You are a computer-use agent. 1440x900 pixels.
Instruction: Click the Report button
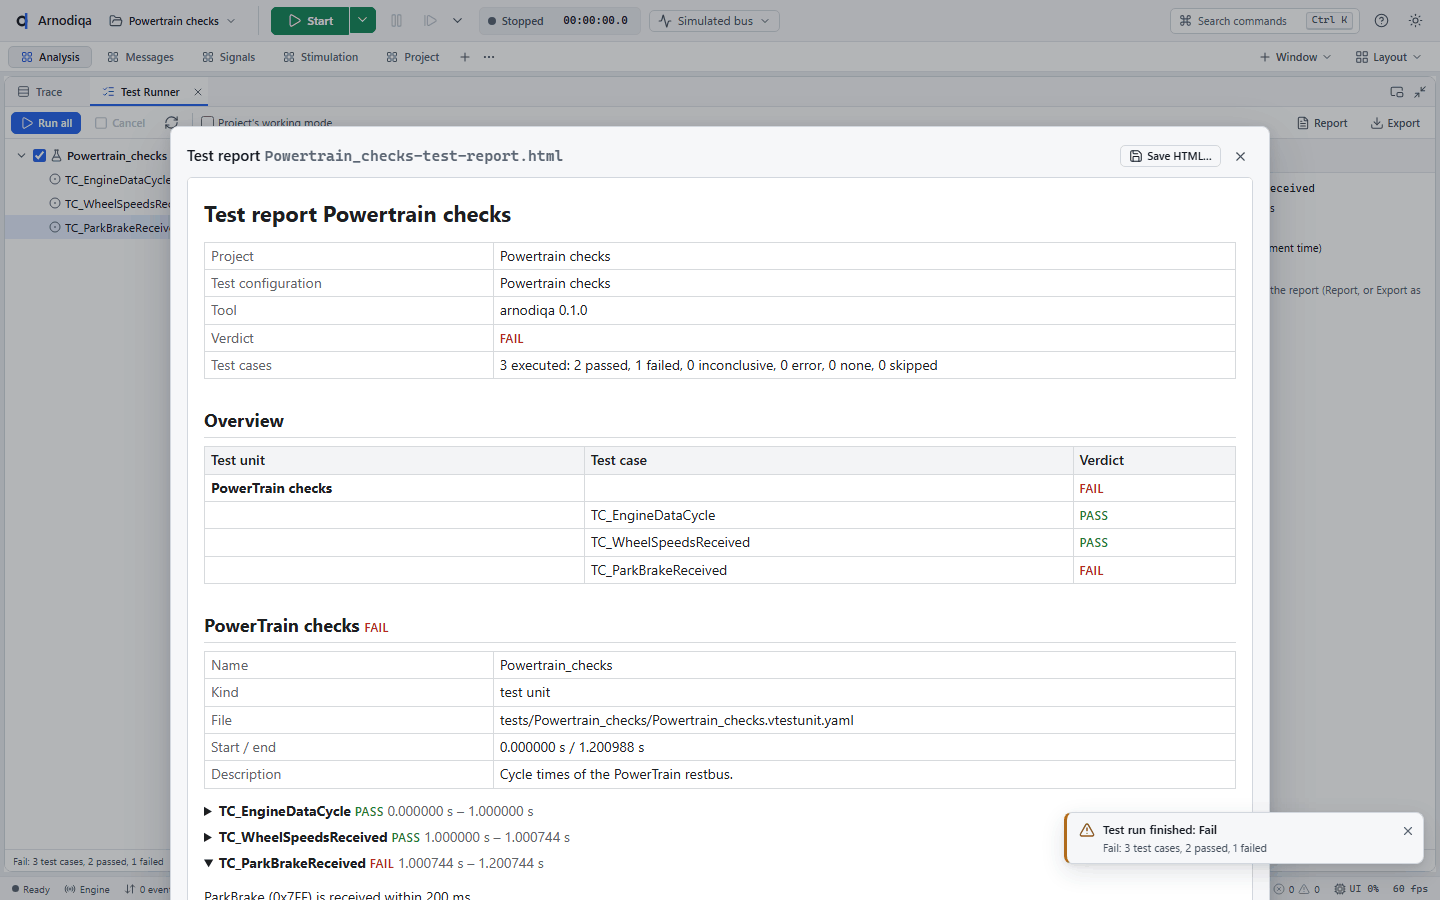tap(1322, 123)
